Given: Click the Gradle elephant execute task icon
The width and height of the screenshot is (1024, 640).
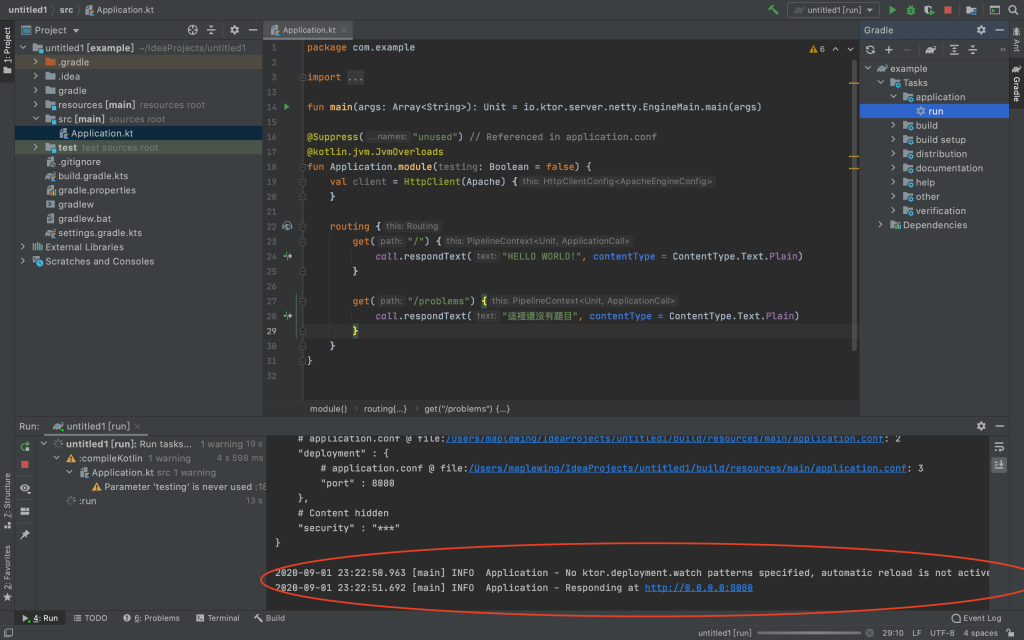Looking at the screenshot, I should click(x=930, y=50).
